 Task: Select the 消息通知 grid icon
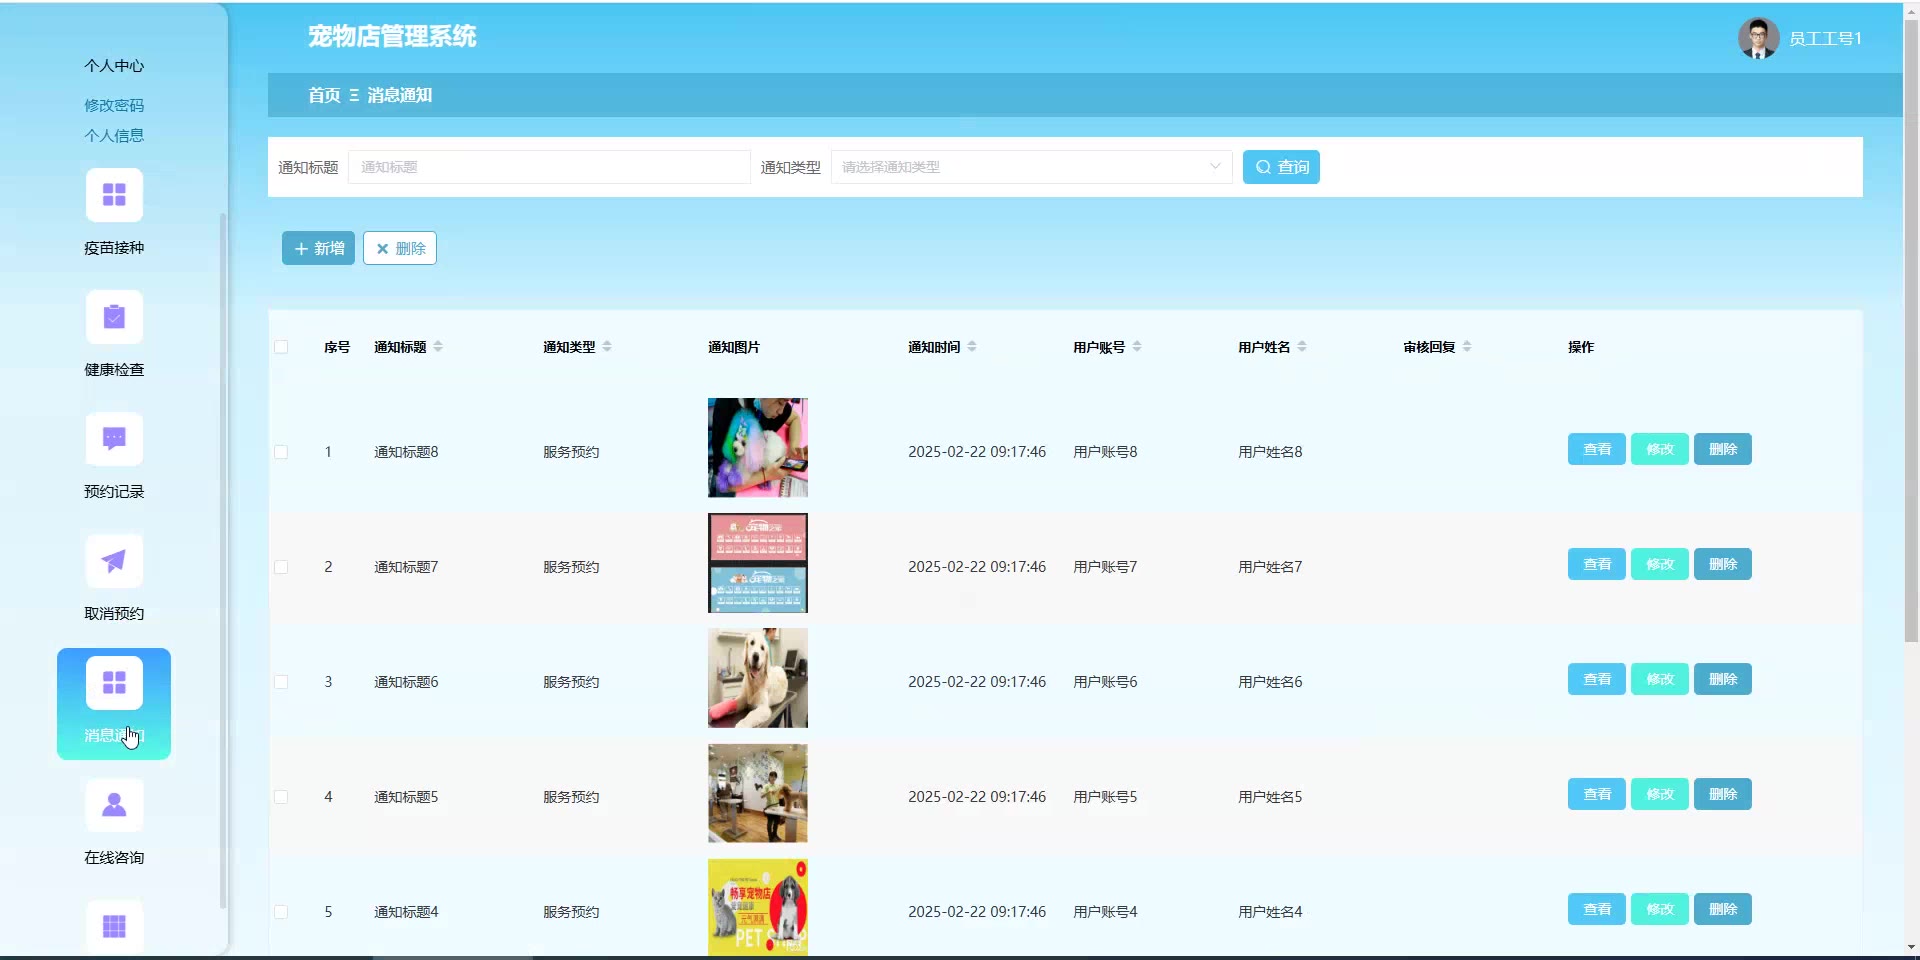point(114,683)
